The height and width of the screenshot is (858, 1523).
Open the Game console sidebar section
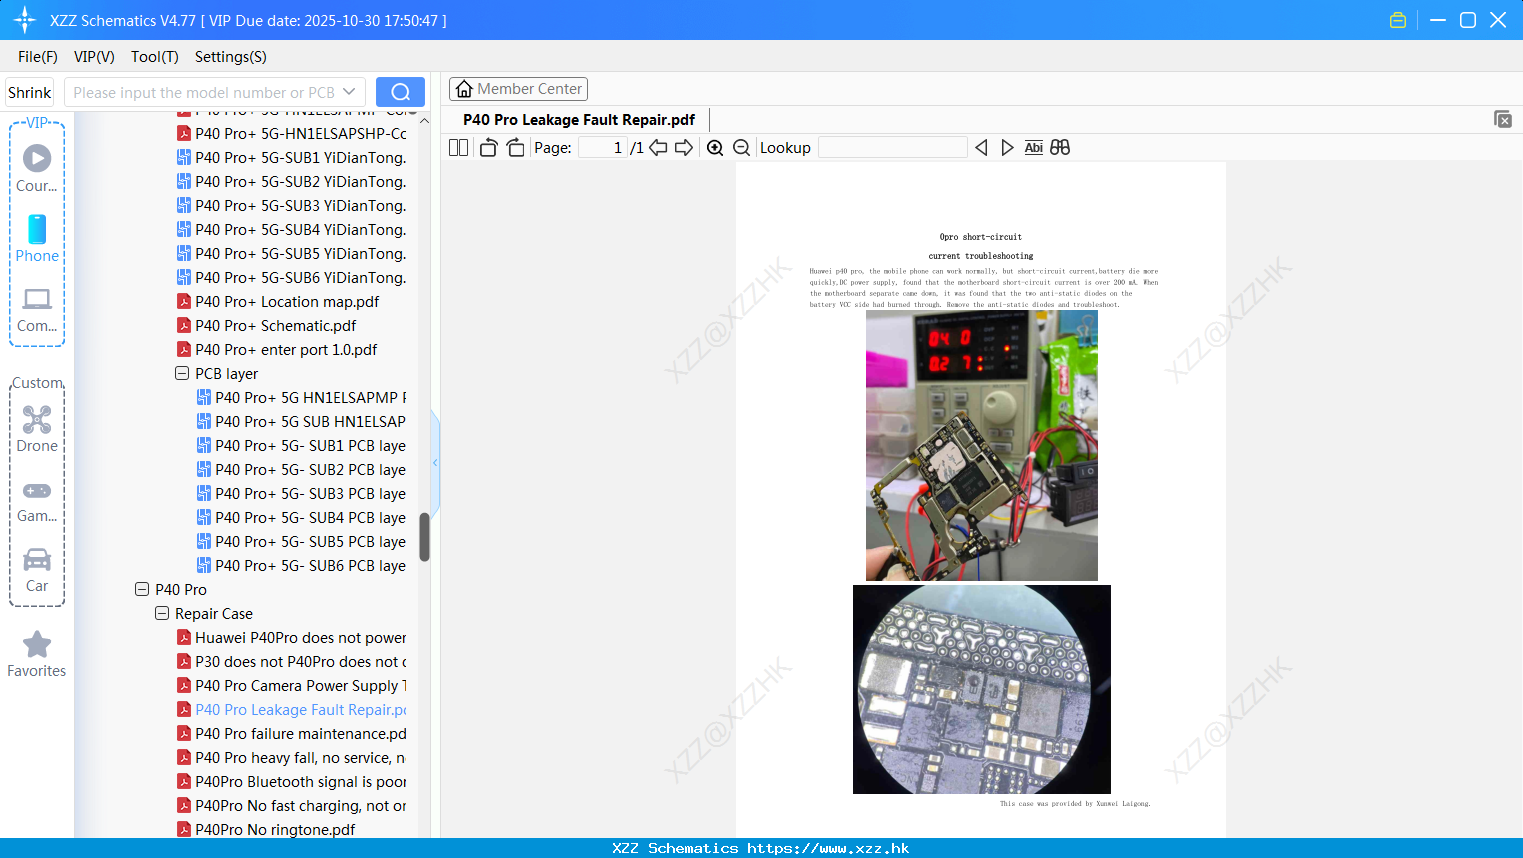37,500
